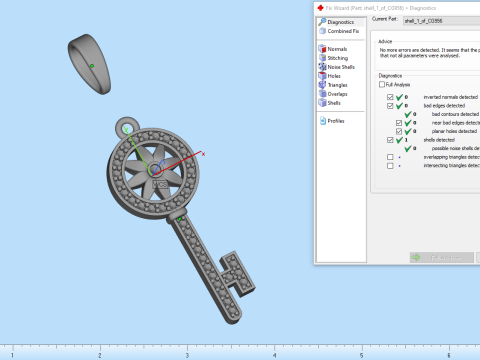Select the Triangles fixing tool
The image size is (480, 360).
point(333,85)
